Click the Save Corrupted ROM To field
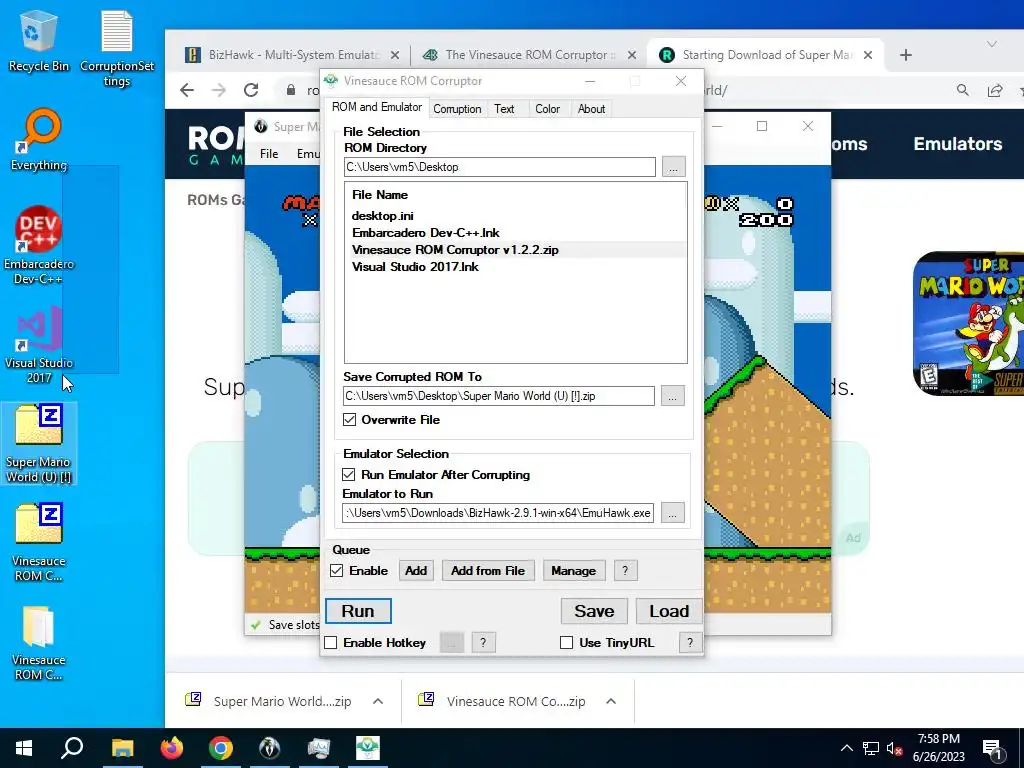1024x768 pixels. 499,396
